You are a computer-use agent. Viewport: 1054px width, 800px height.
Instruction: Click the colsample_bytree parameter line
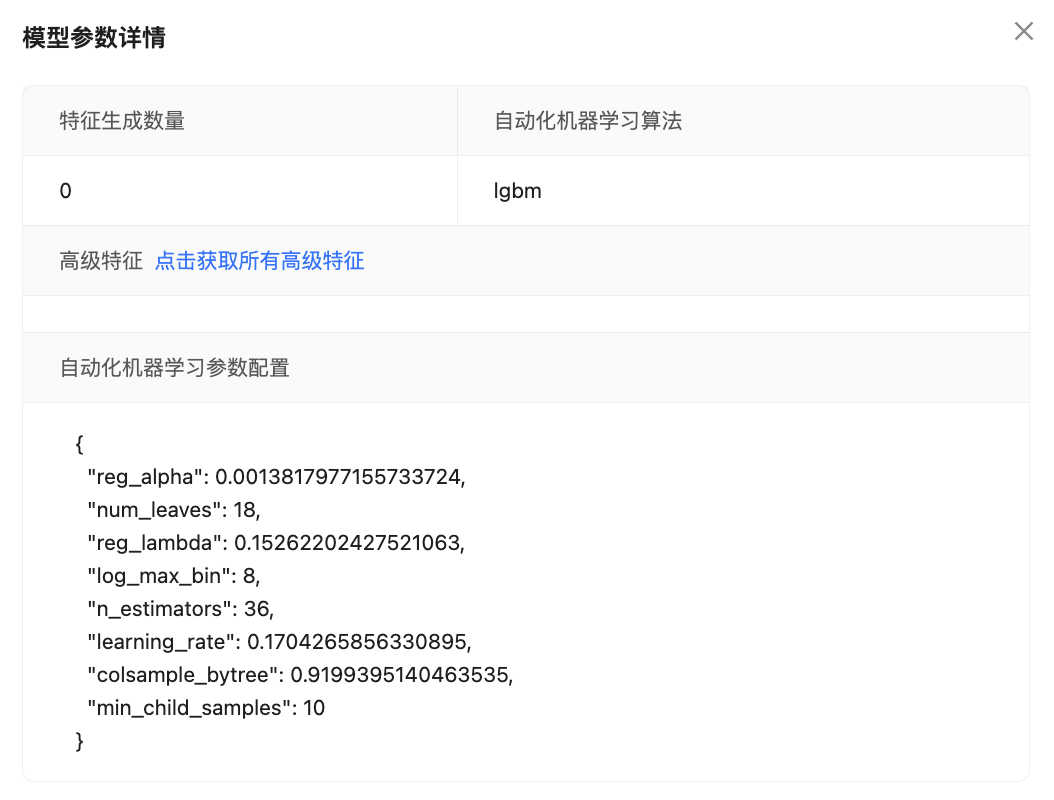click(x=300, y=675)
